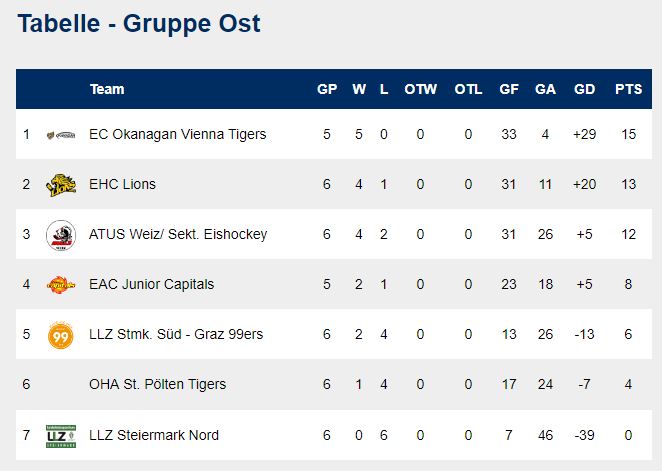Open EAC Junior Capitals team page
Screen dimensions: 662x471
(x=152, y=284)
